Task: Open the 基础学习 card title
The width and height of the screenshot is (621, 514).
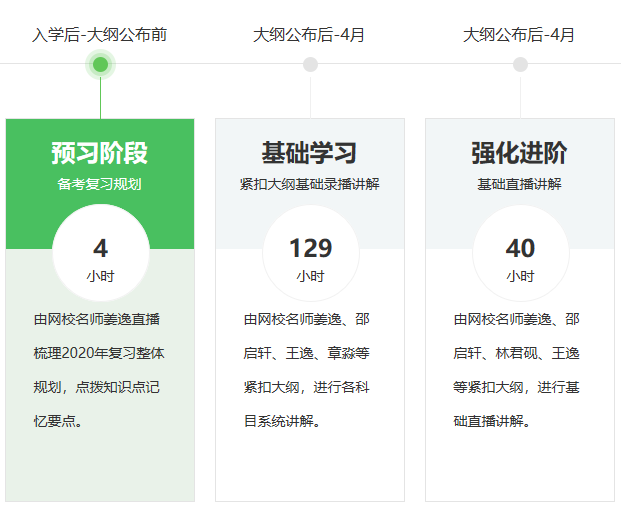Action: (x=310, y=153)
